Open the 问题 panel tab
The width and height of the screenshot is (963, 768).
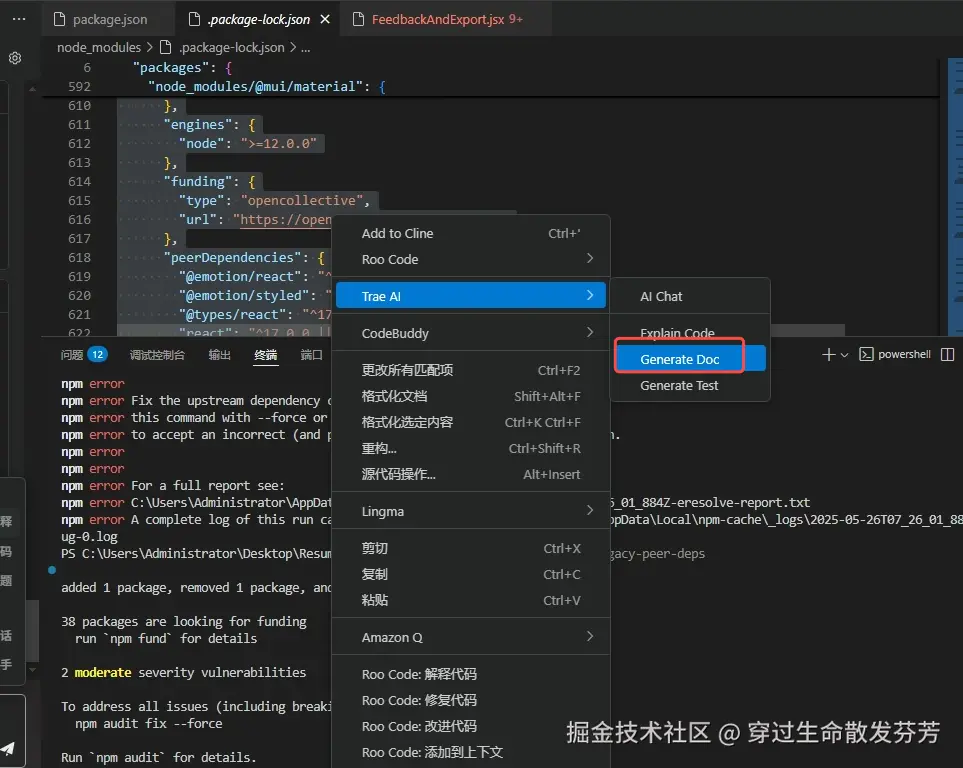[71, 355]
